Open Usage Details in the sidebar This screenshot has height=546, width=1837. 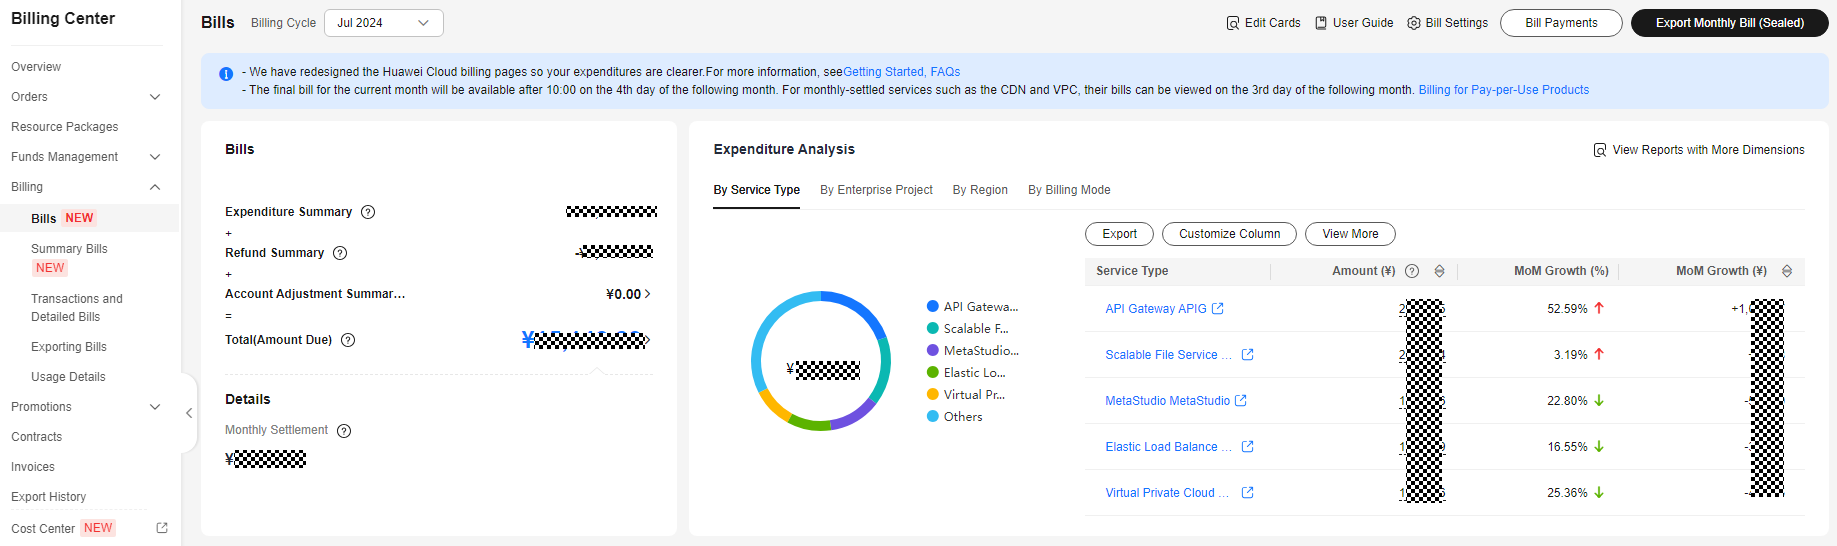coord(68,377)
